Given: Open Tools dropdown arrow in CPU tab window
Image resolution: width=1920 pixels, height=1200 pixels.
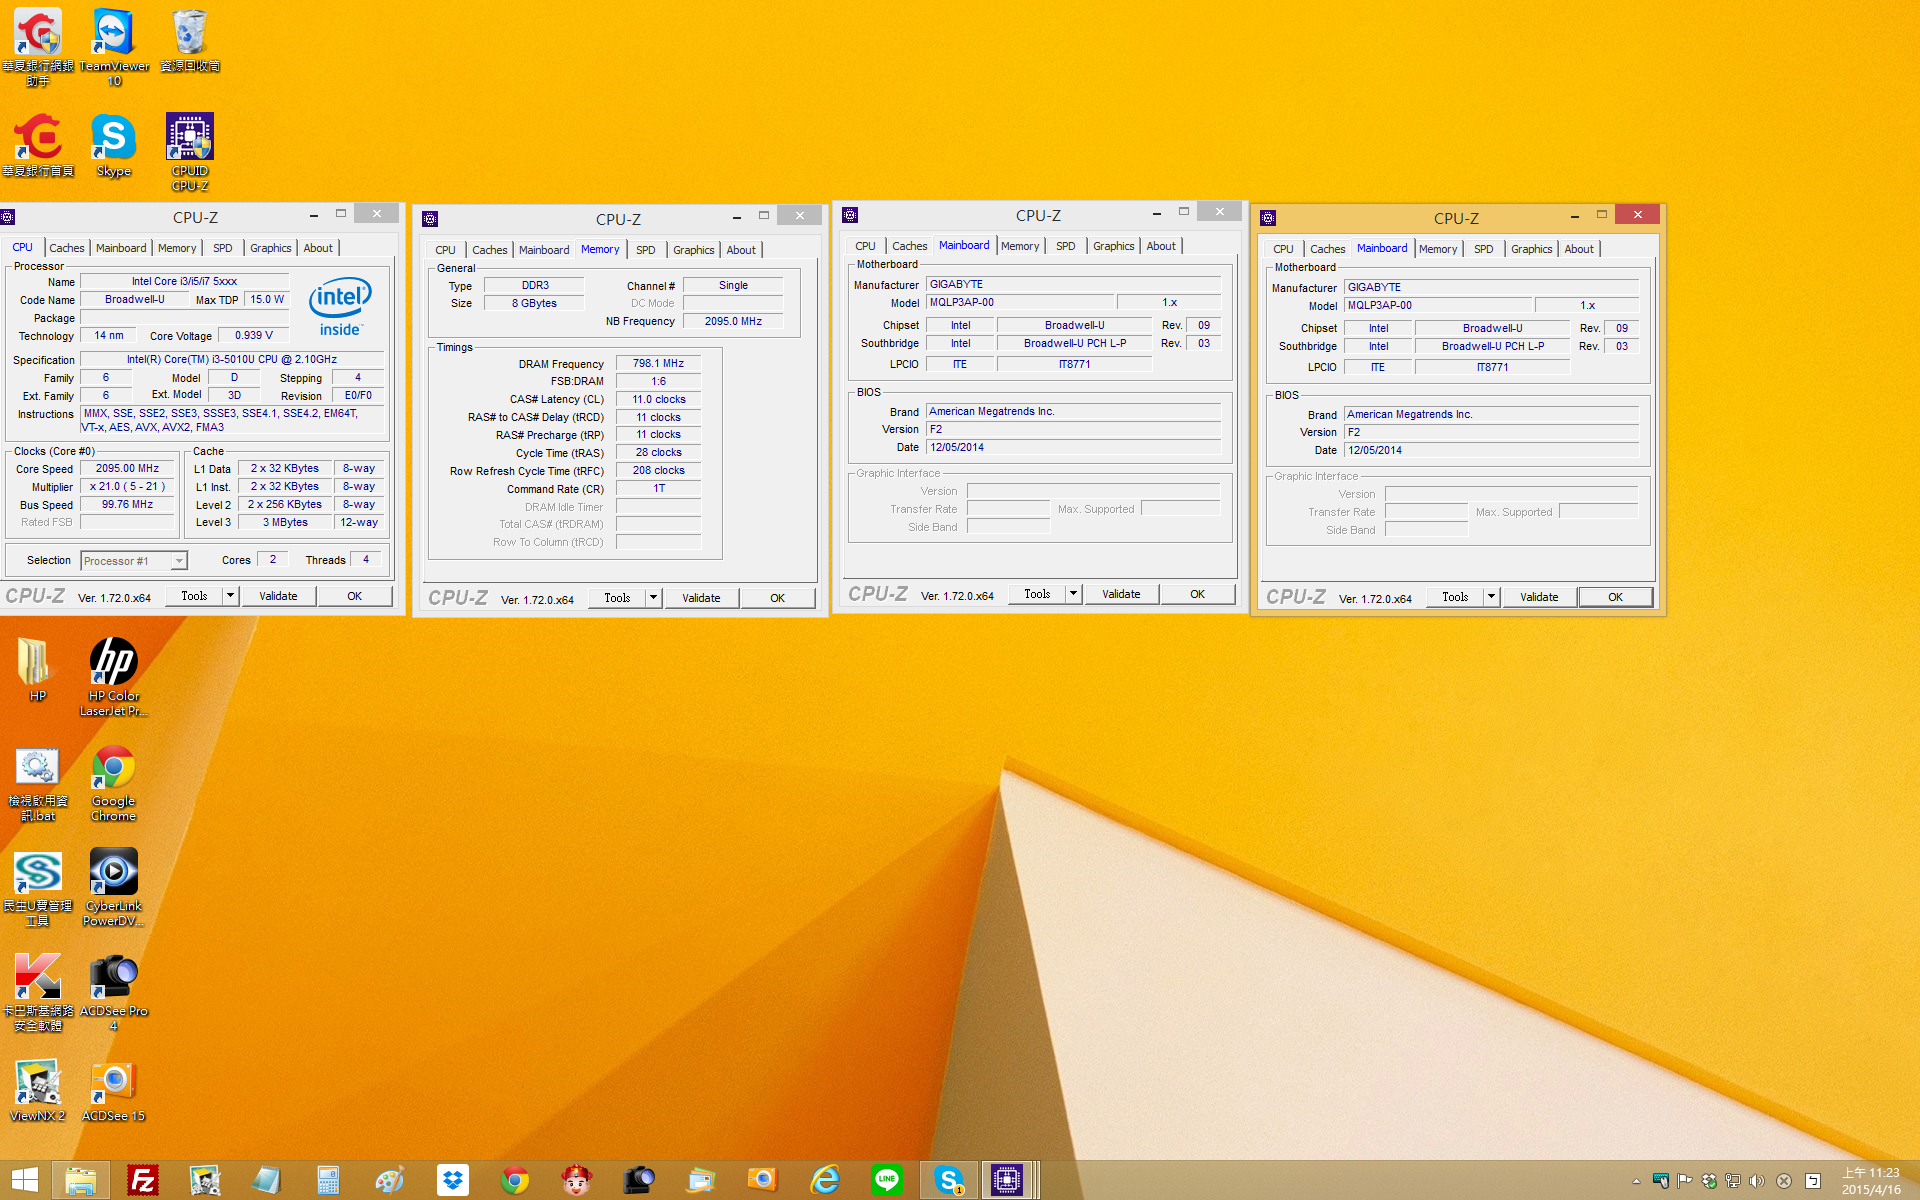Looking at the screenshot, I should tap(230, 596).
